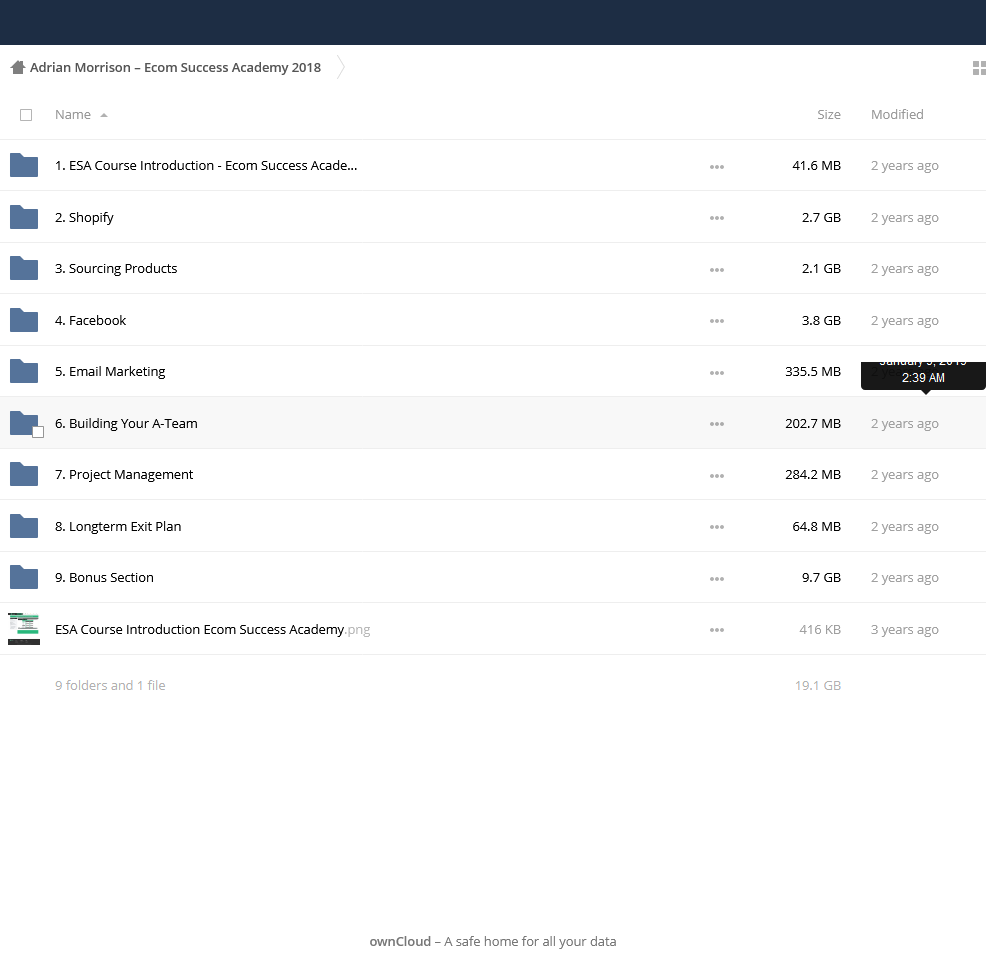Tick the select-all checkbox in the header

coord(26,115)
